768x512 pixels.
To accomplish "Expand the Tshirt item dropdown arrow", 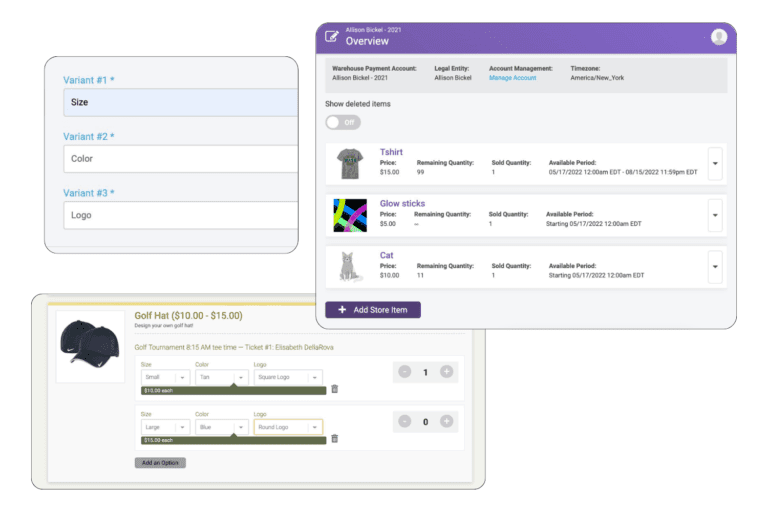I will [x=715, y=161].
